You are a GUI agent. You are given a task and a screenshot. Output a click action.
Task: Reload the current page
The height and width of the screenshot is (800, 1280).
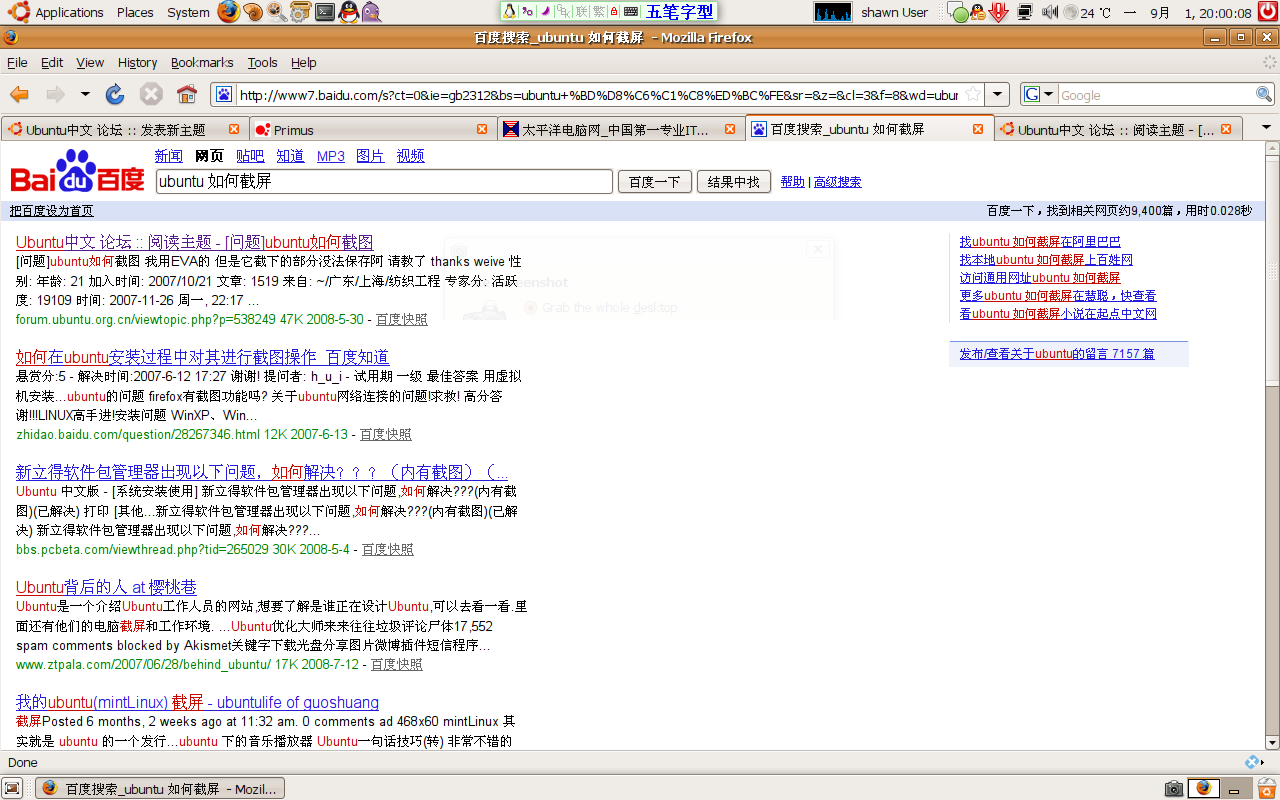(x=115, y=94)
